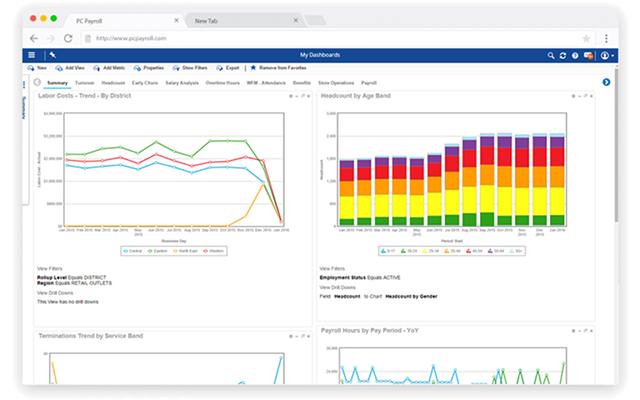Screen dimensions: 640x400
Task: Click Show Filters in the toolbar
Action: click(190, 68)
